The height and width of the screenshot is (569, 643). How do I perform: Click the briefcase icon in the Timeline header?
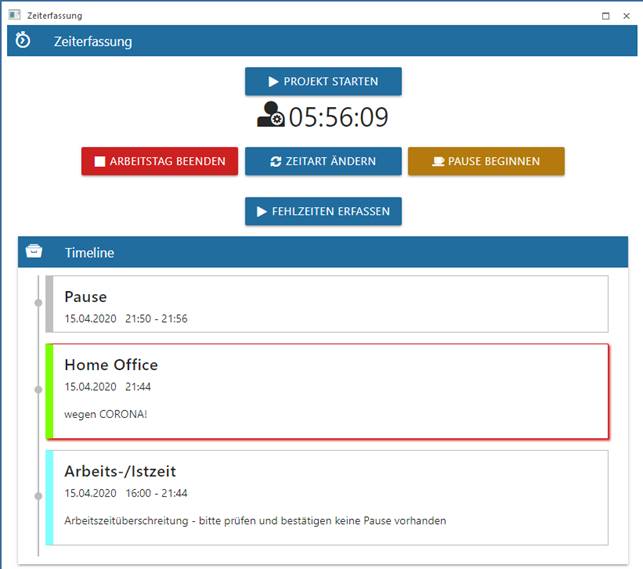point(34,252)
